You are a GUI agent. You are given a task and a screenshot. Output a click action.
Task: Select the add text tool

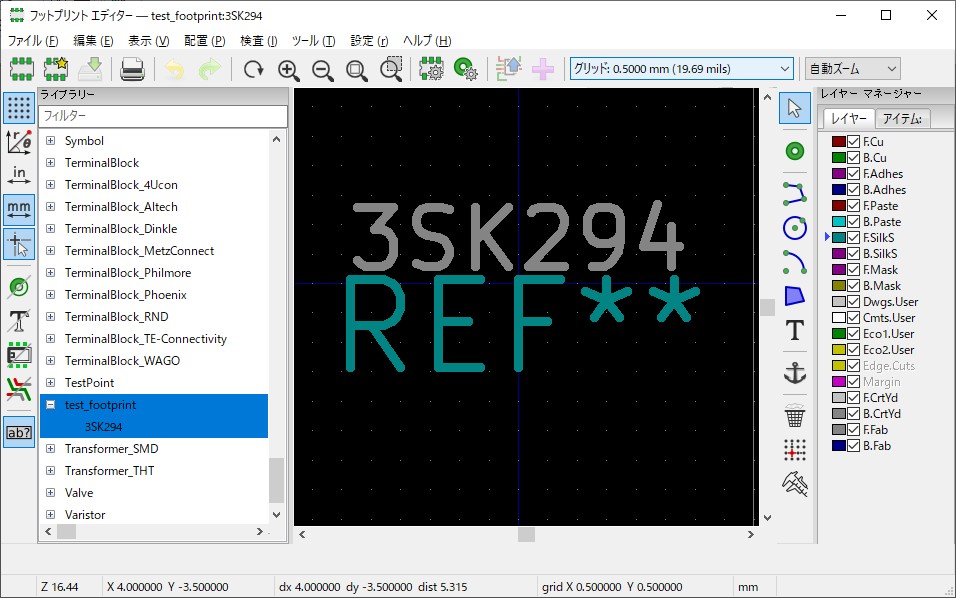[x=795, y=331]
